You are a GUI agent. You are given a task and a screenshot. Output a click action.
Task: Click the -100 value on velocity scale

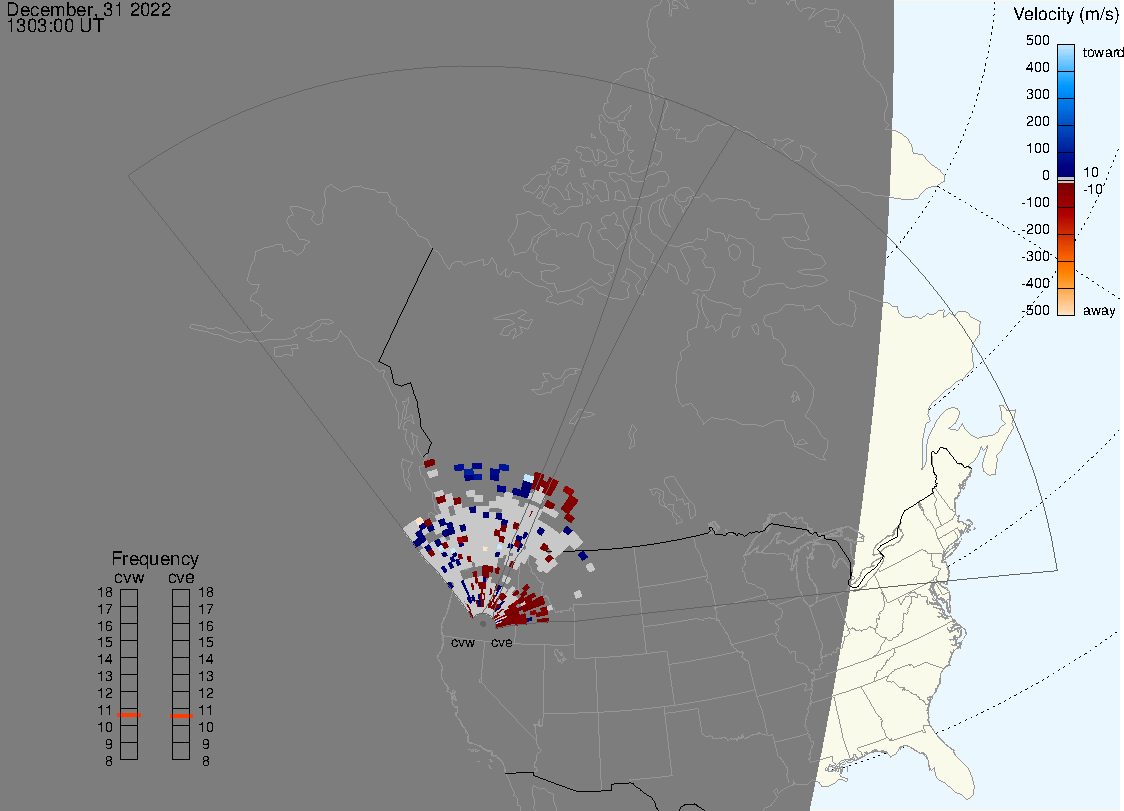(1035, 202)
